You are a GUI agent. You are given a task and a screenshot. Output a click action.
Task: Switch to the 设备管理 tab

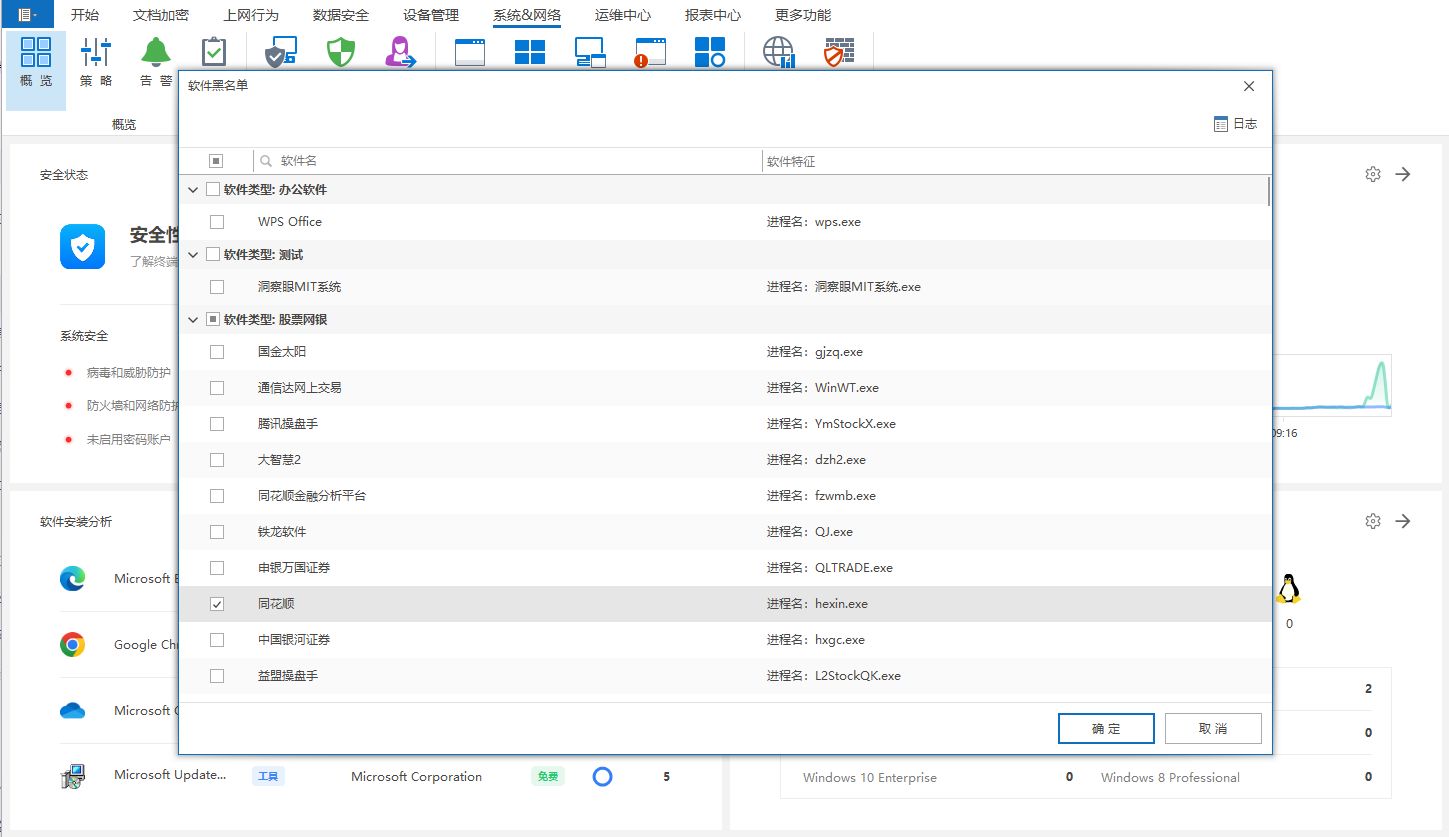click(431, 15)
